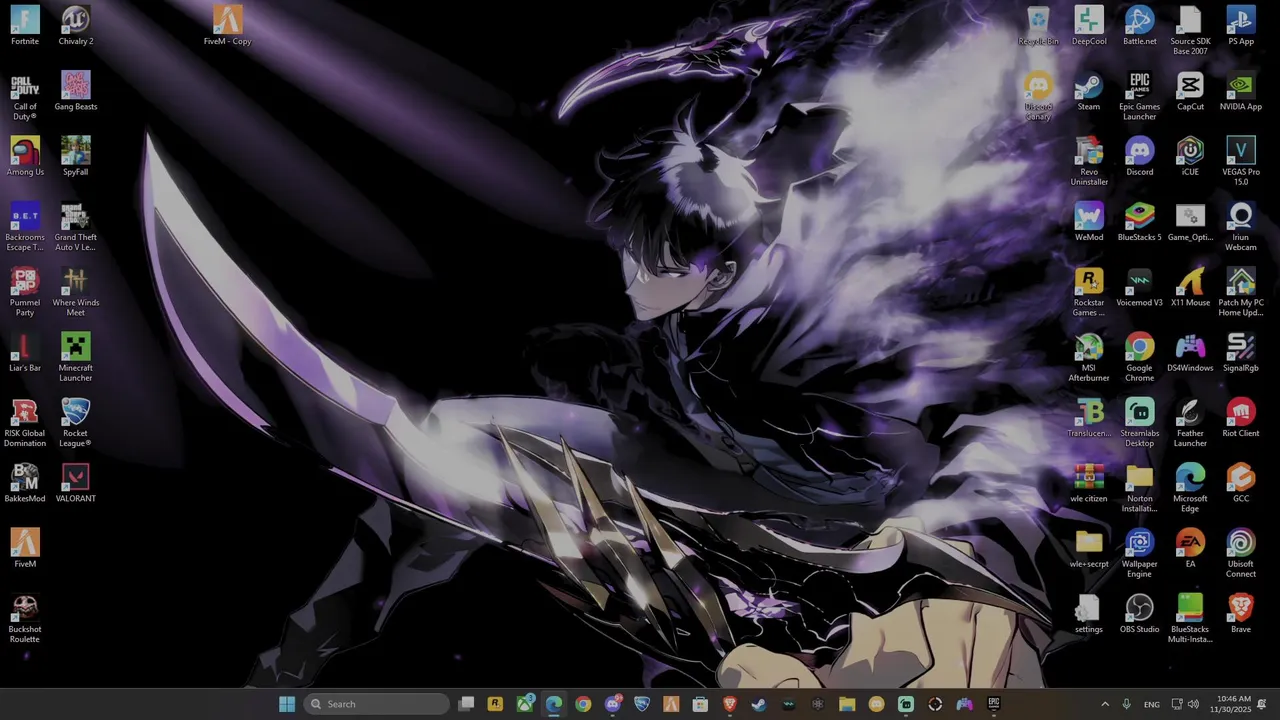The height and width of the screenshot is (720, 1280).
Task: Open the Fortnite desktop shortcut
Action: coord(25,26)
